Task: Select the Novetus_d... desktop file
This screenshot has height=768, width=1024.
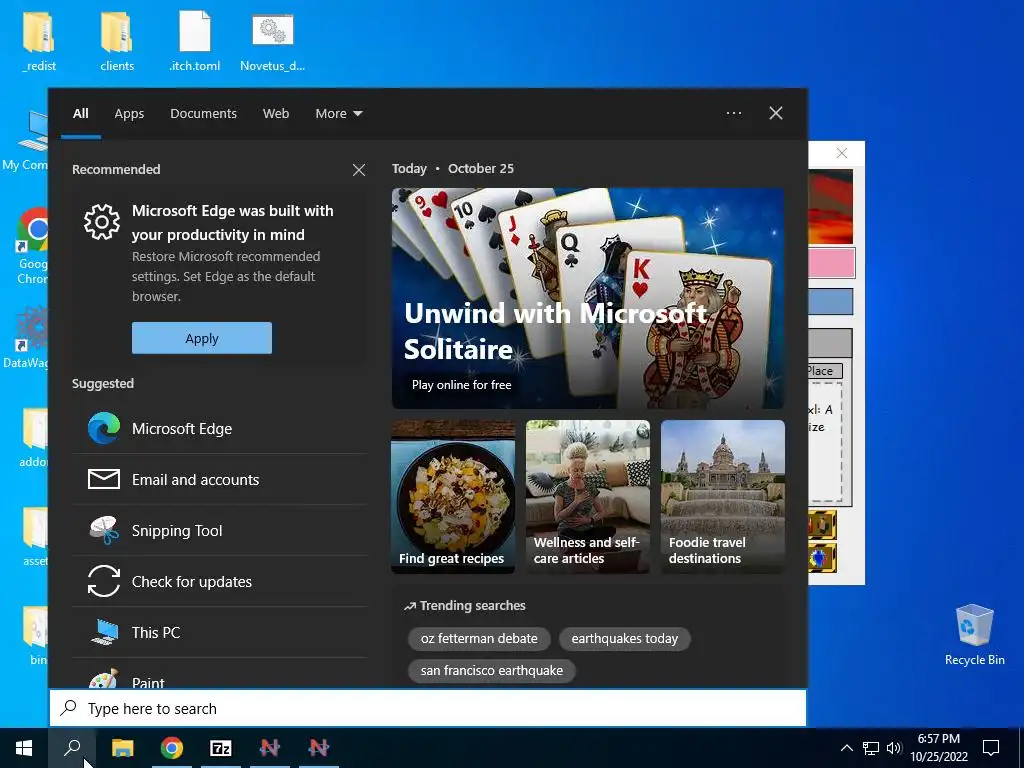Action: click(272, 40)
